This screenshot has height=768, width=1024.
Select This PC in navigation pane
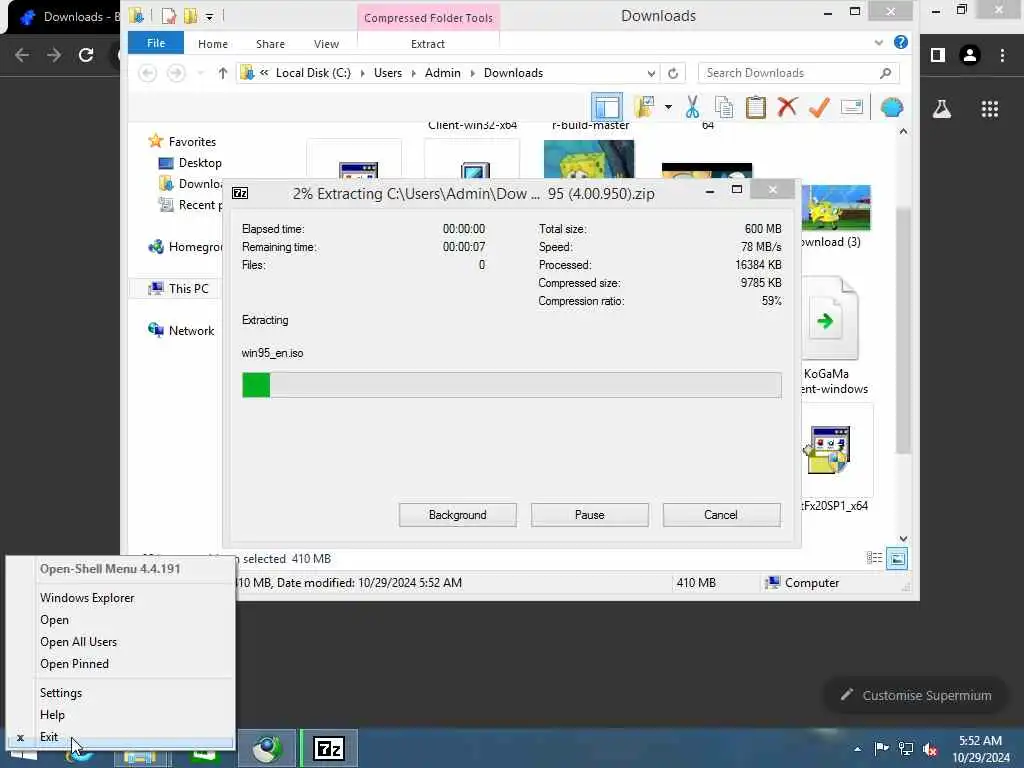[x=178, y=289]
